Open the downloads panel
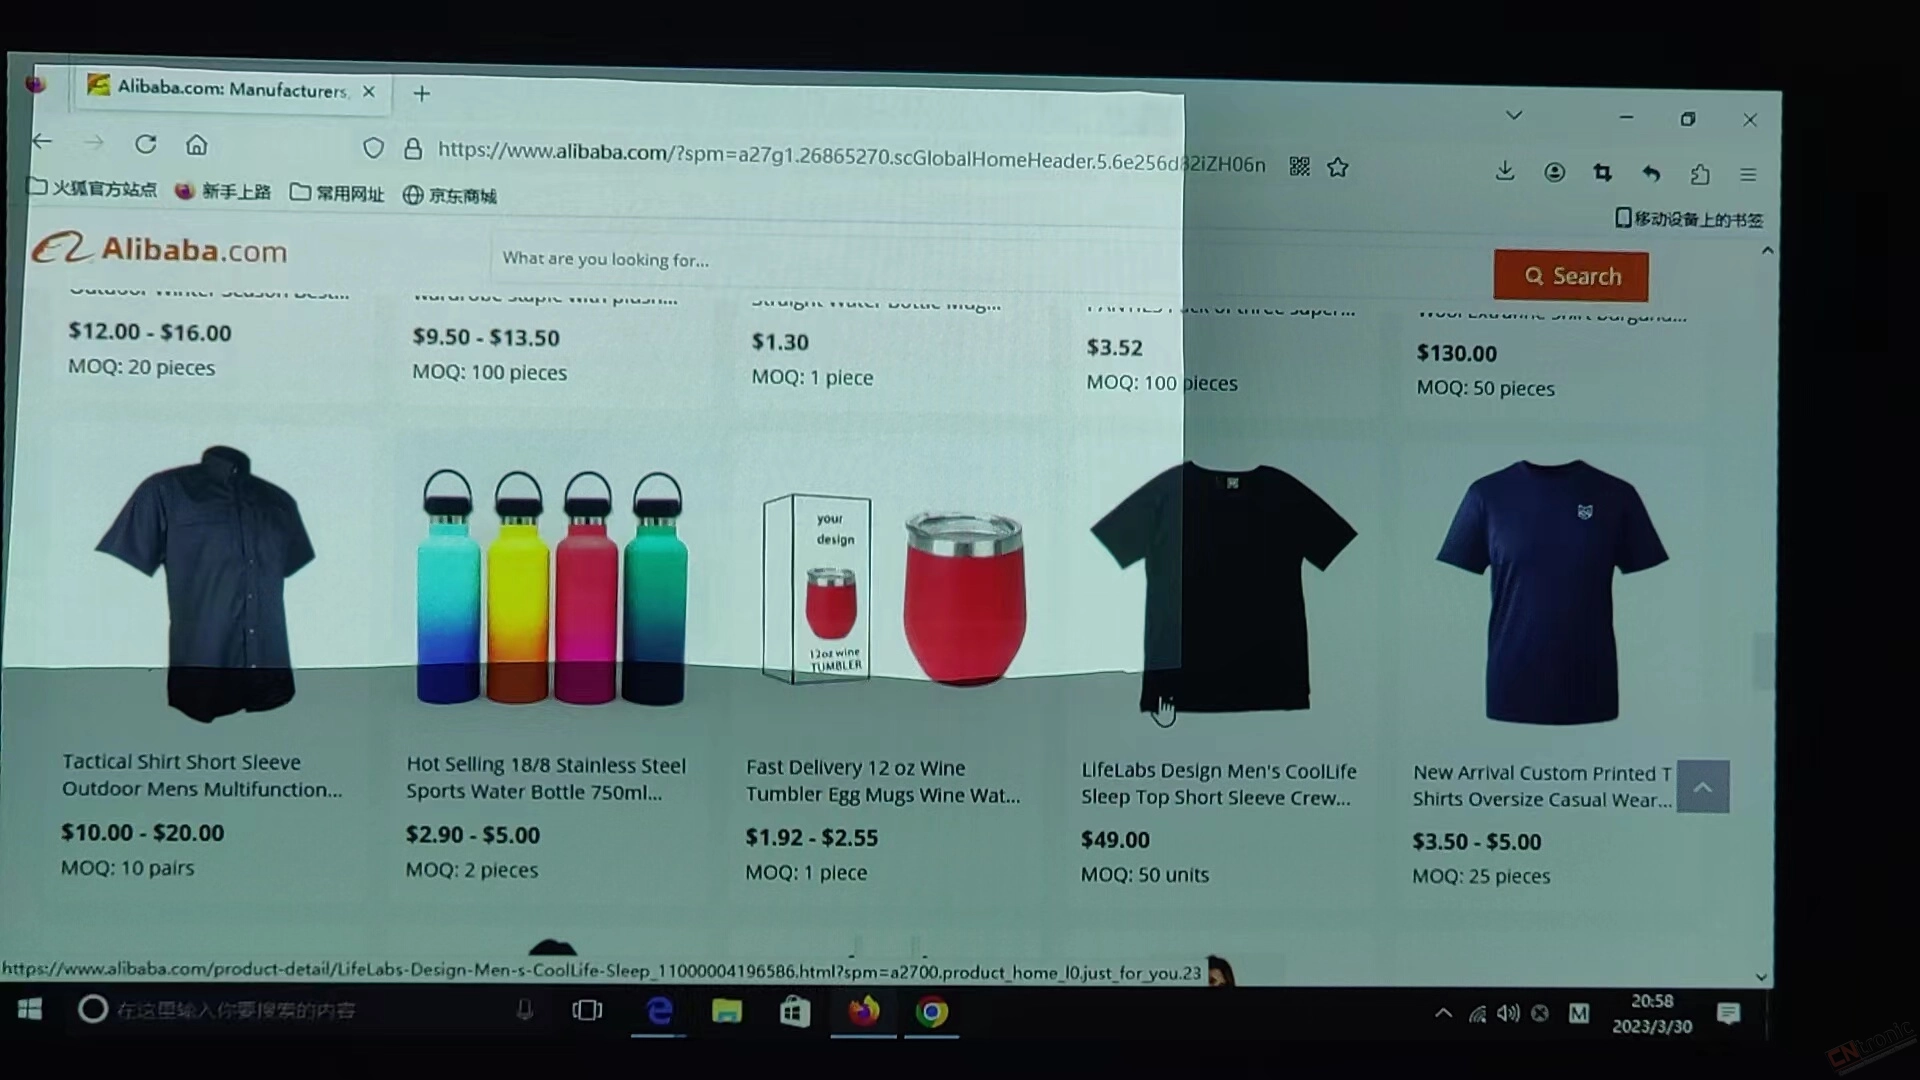 click(x=1505, y=171)
